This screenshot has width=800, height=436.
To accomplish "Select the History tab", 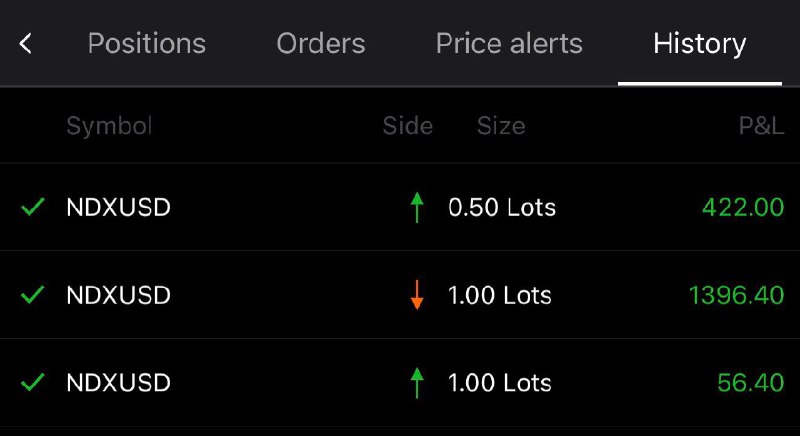I will coord(699,44).
